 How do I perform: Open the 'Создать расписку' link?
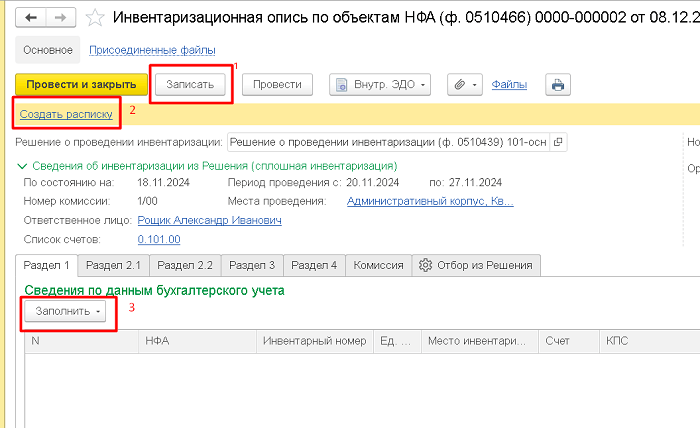(x=66, y=115)
